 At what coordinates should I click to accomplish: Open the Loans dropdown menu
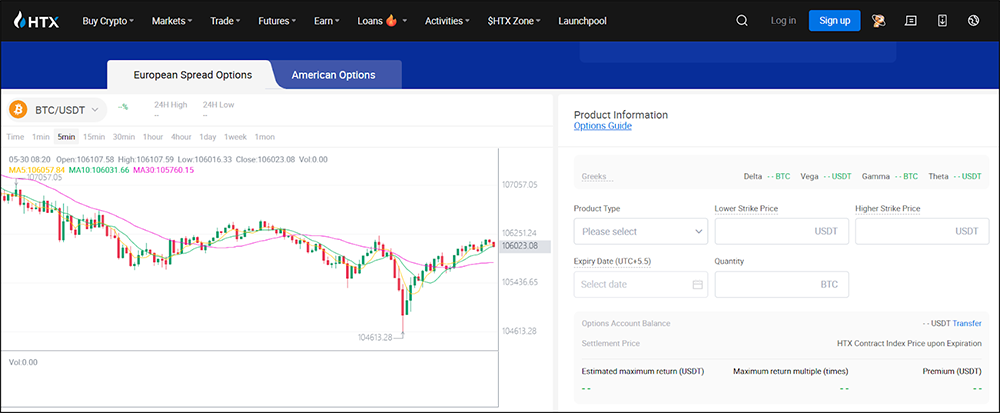pos(382,20)
